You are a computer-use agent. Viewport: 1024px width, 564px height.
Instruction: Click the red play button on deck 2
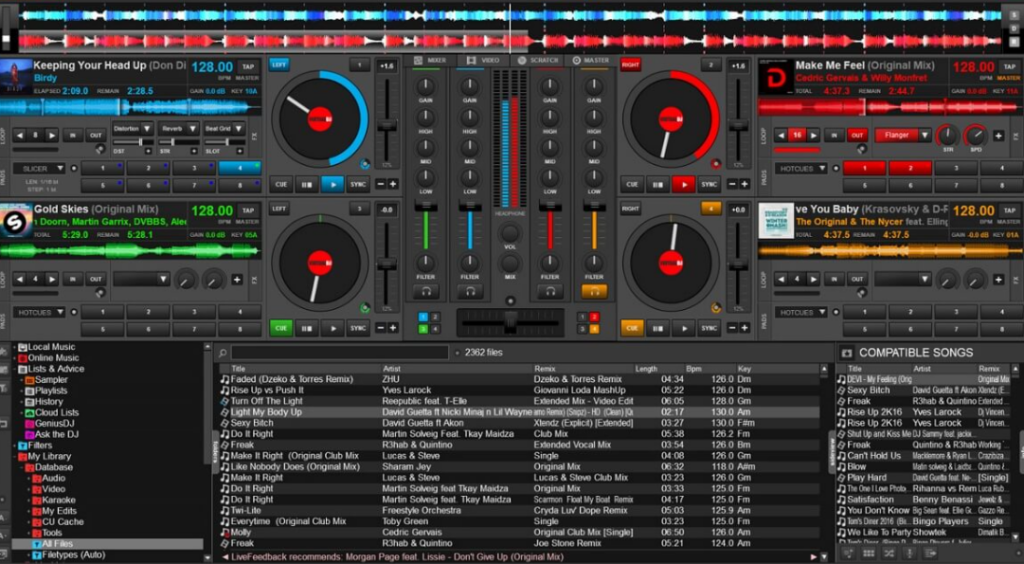[x=684, y=185]
